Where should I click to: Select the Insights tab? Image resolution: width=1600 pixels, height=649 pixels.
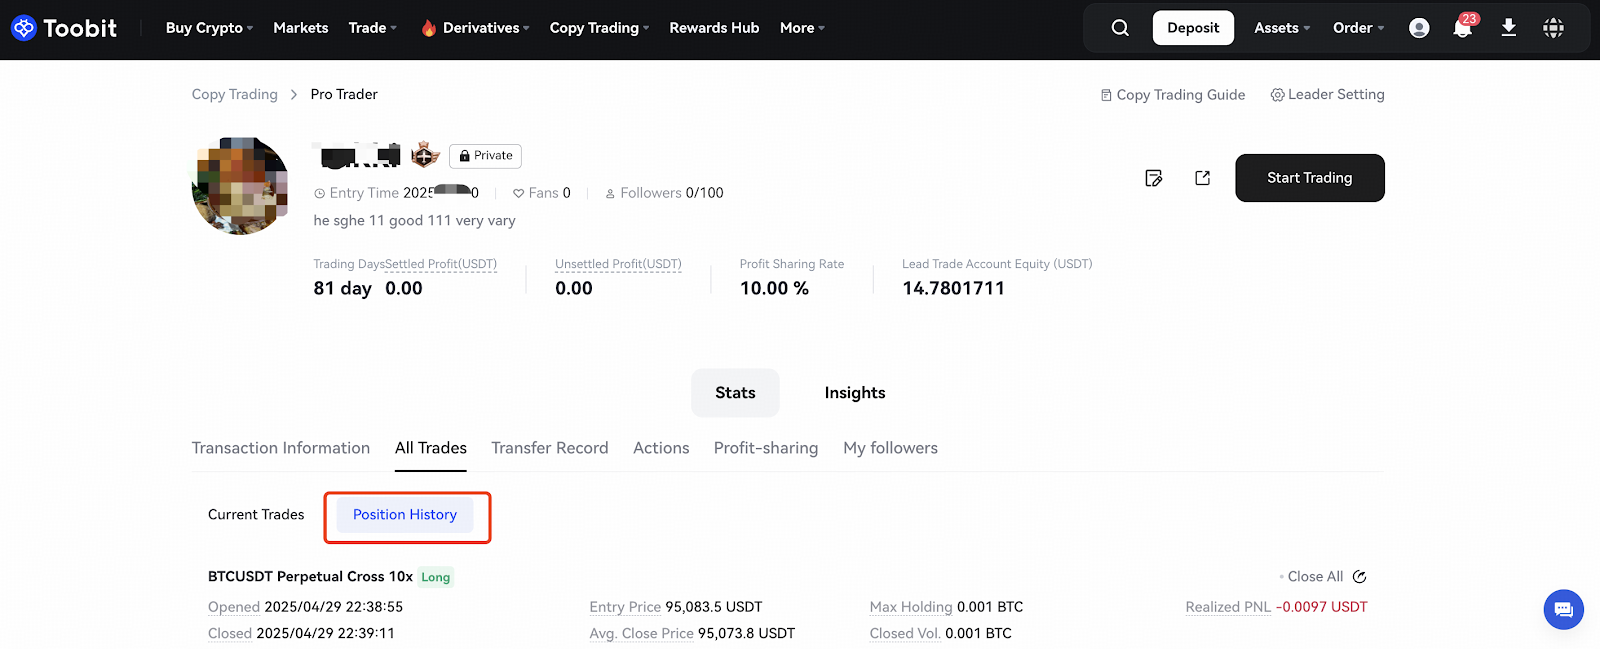[x=854, y=393]
